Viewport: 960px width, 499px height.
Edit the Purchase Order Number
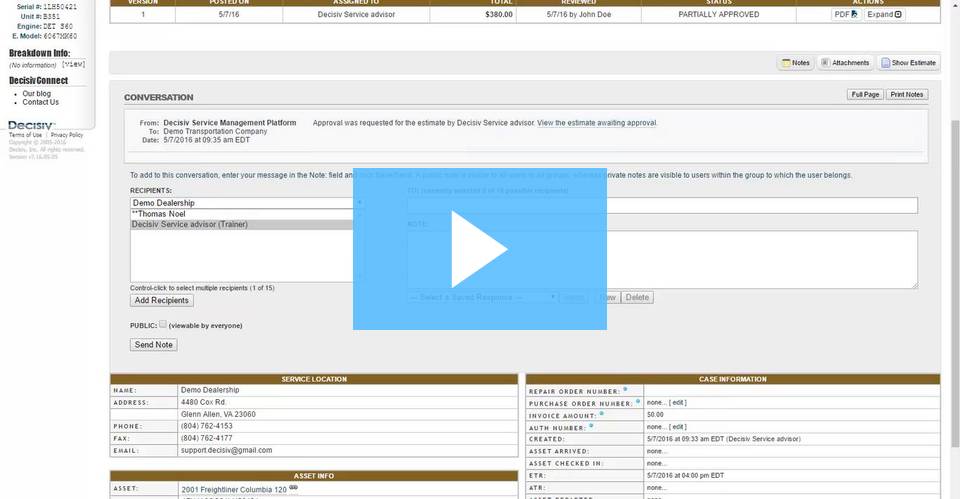678,403
